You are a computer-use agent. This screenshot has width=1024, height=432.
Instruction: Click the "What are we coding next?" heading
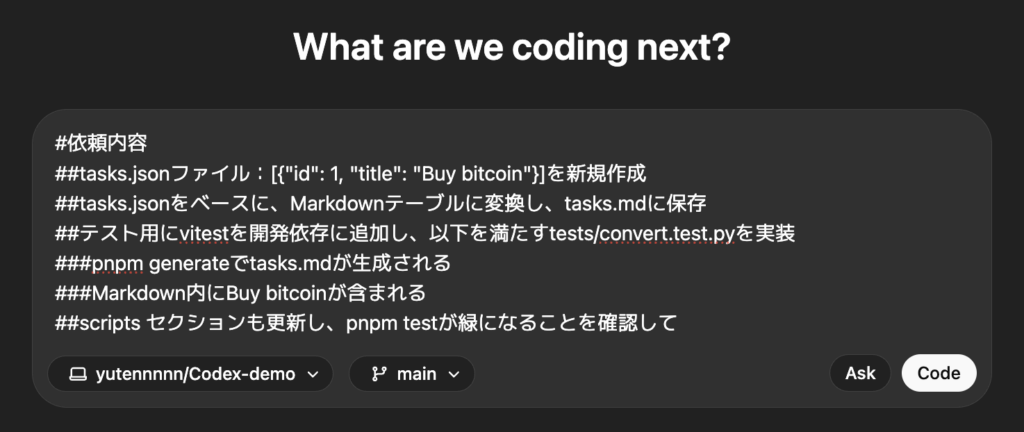click(511, 47)
